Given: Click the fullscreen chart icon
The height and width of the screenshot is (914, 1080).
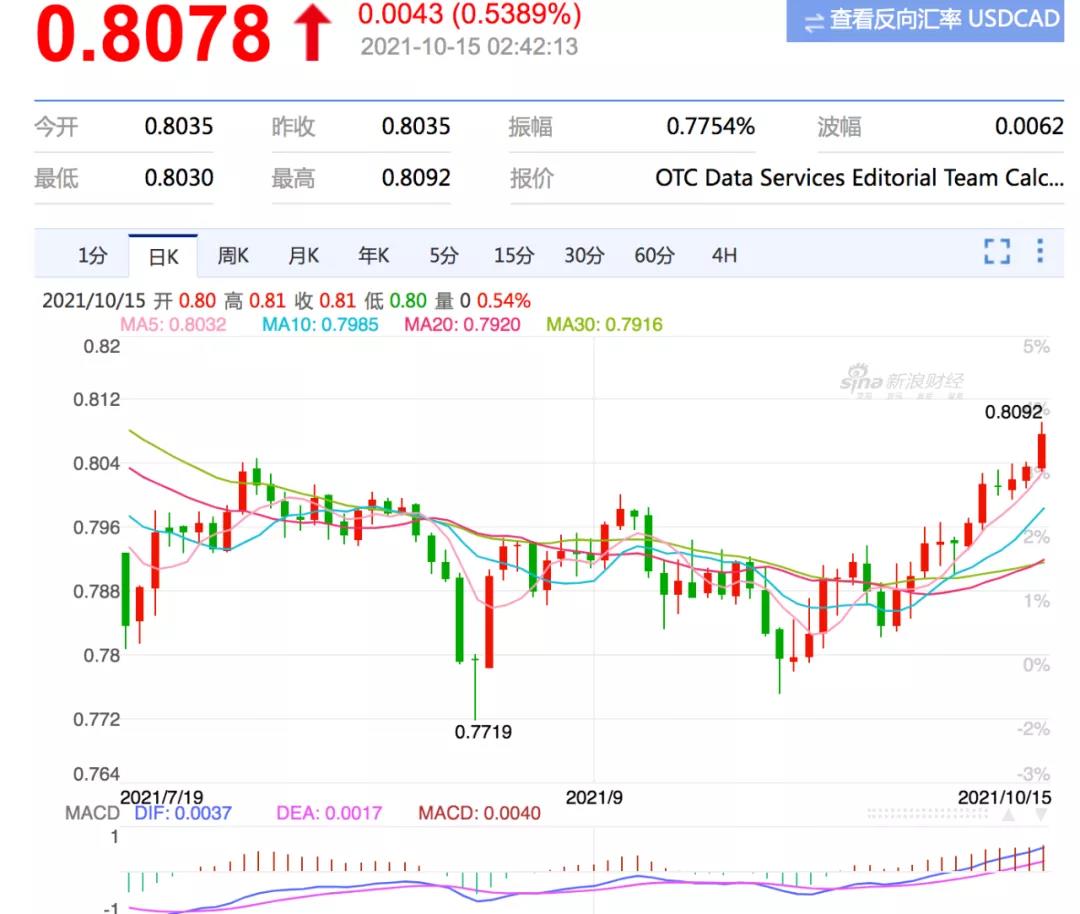Looking at the screenshot, I should click(997, 252).
